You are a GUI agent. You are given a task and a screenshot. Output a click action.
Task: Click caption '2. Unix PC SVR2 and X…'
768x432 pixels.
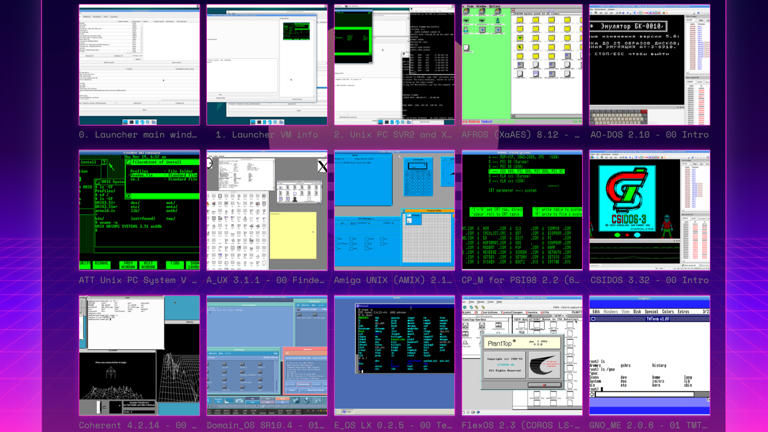394,134
